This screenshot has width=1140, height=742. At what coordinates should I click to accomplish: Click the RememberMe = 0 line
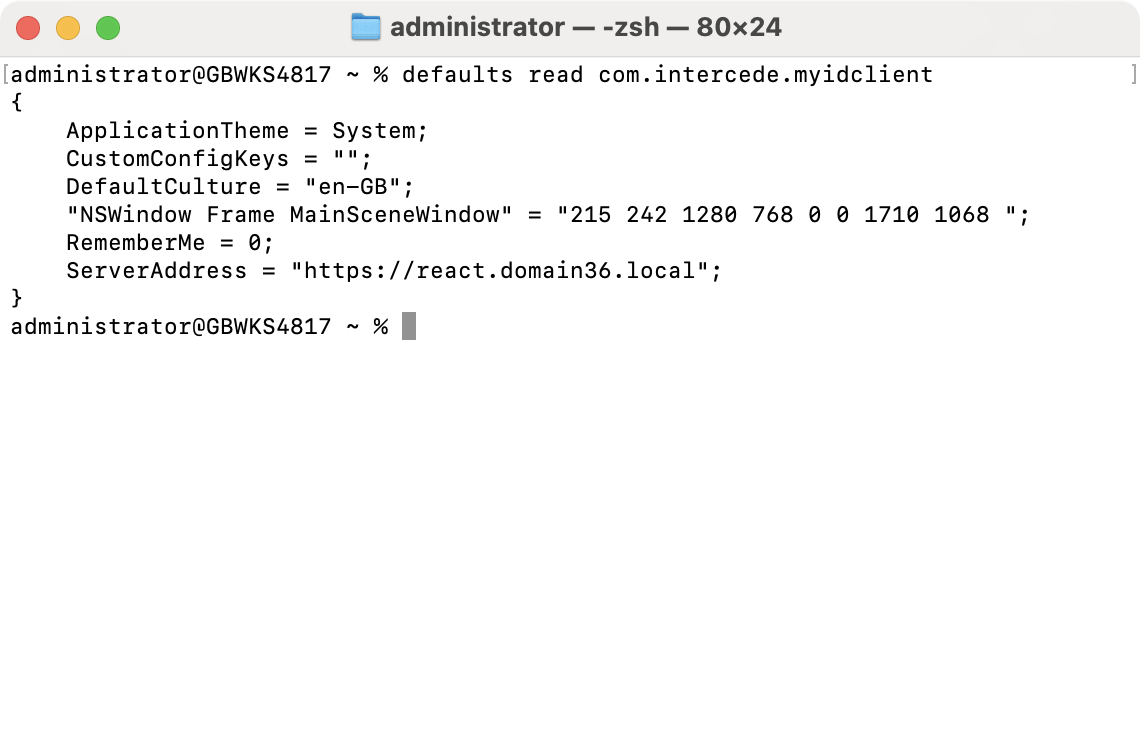click(x=170, y=243)
